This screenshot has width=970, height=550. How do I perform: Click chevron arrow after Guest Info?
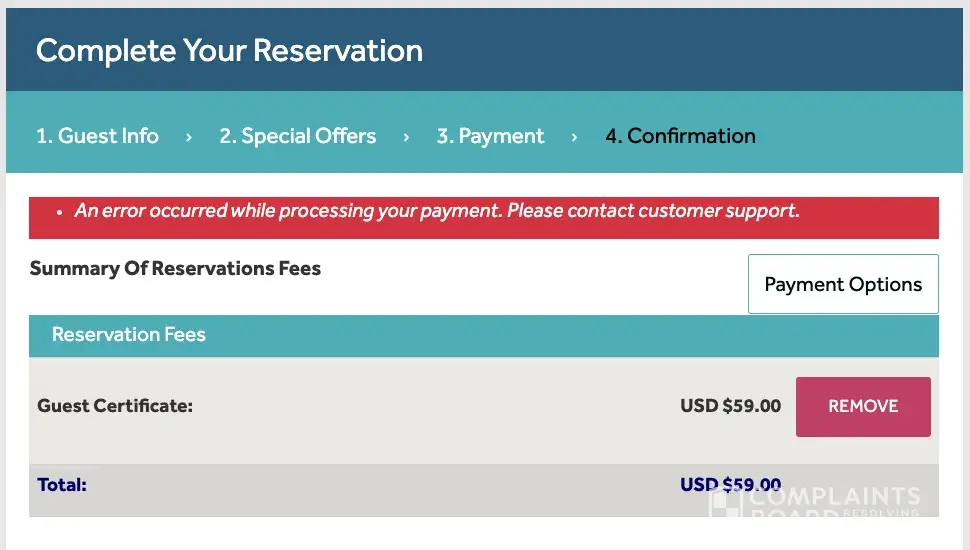pyautogui.click(x=188, y=137)
